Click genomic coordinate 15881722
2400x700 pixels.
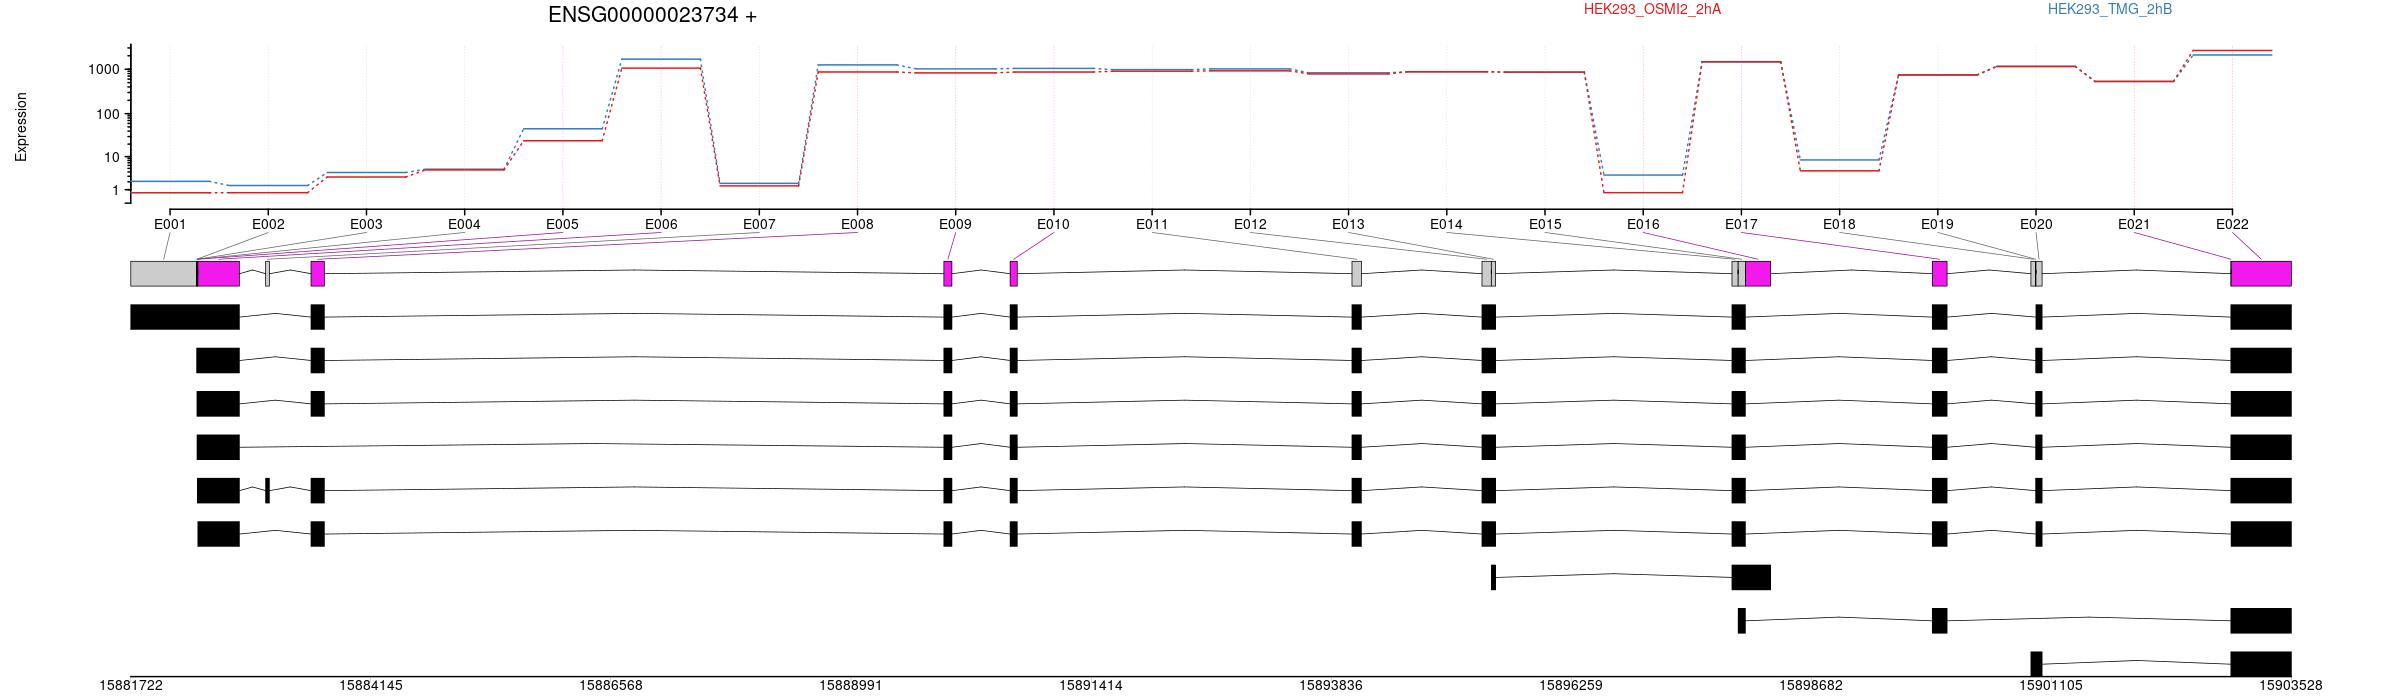click(x=131, y=686)
